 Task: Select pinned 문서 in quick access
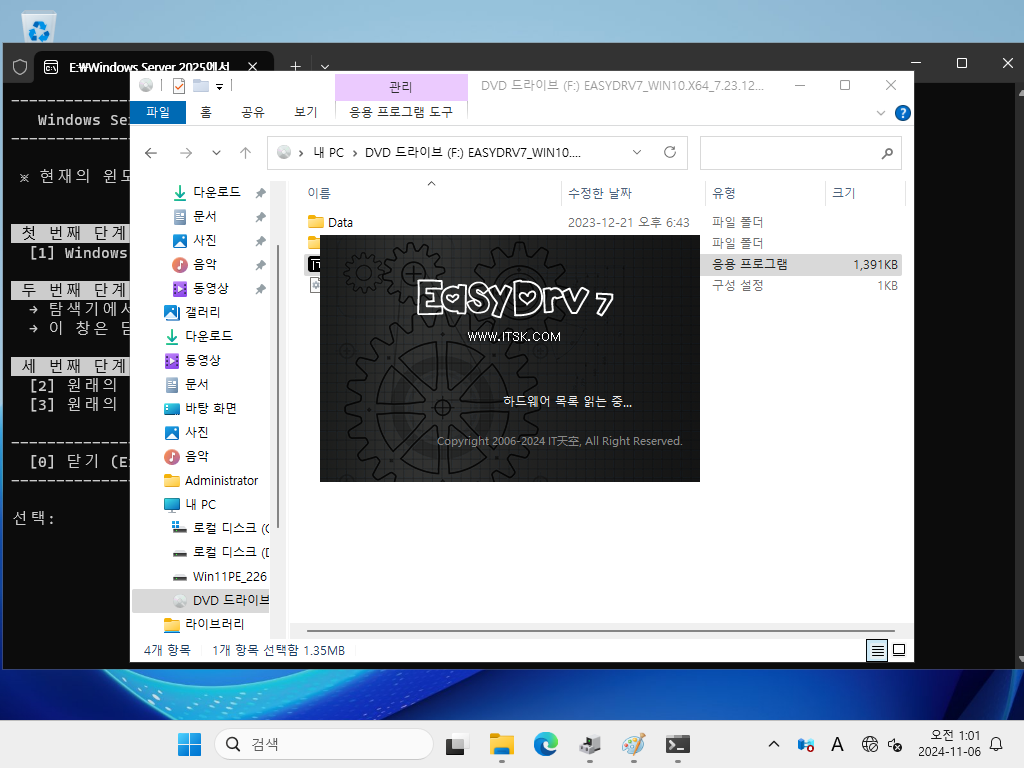tap(204, 216)
